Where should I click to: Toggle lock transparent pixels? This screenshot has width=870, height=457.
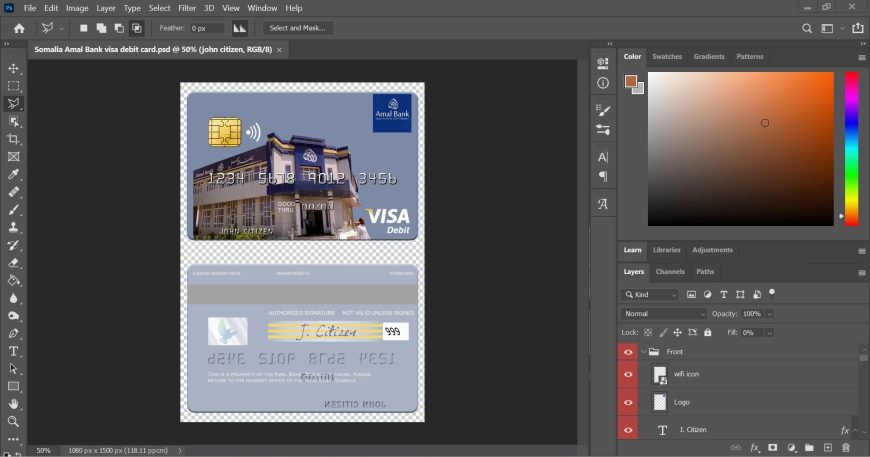[648, 333]
